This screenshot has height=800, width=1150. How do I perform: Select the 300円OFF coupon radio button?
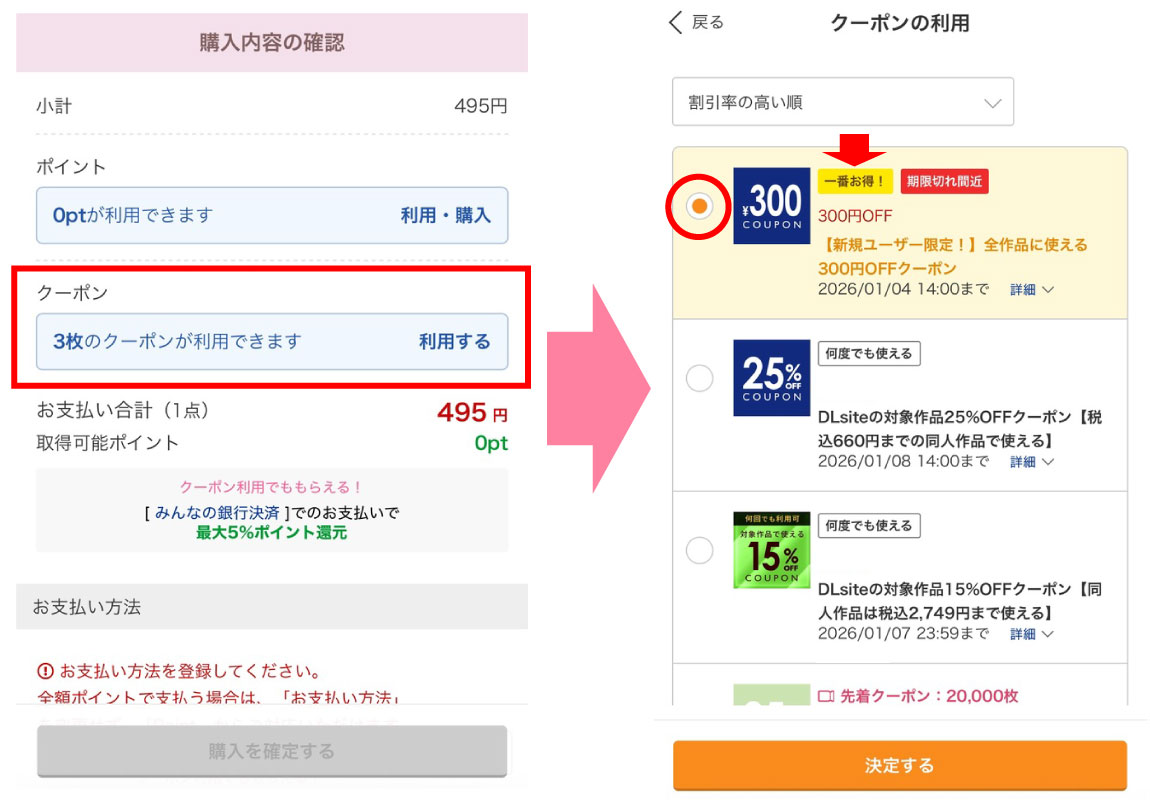tap(700, 206)
